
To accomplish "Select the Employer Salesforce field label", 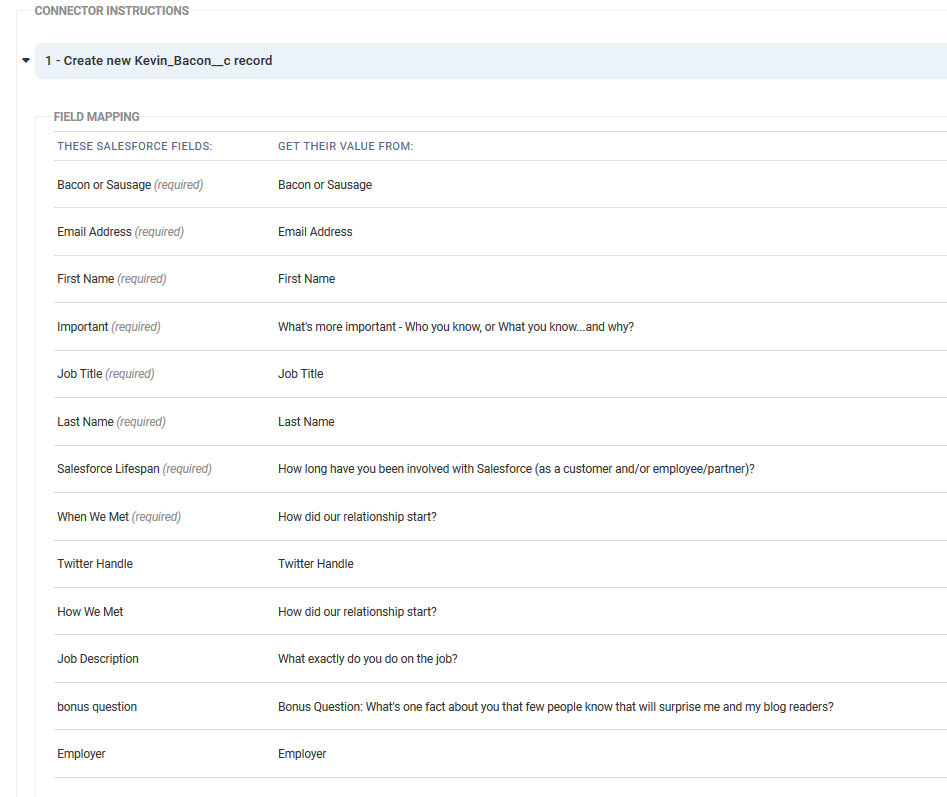I will tap(81, 754).
